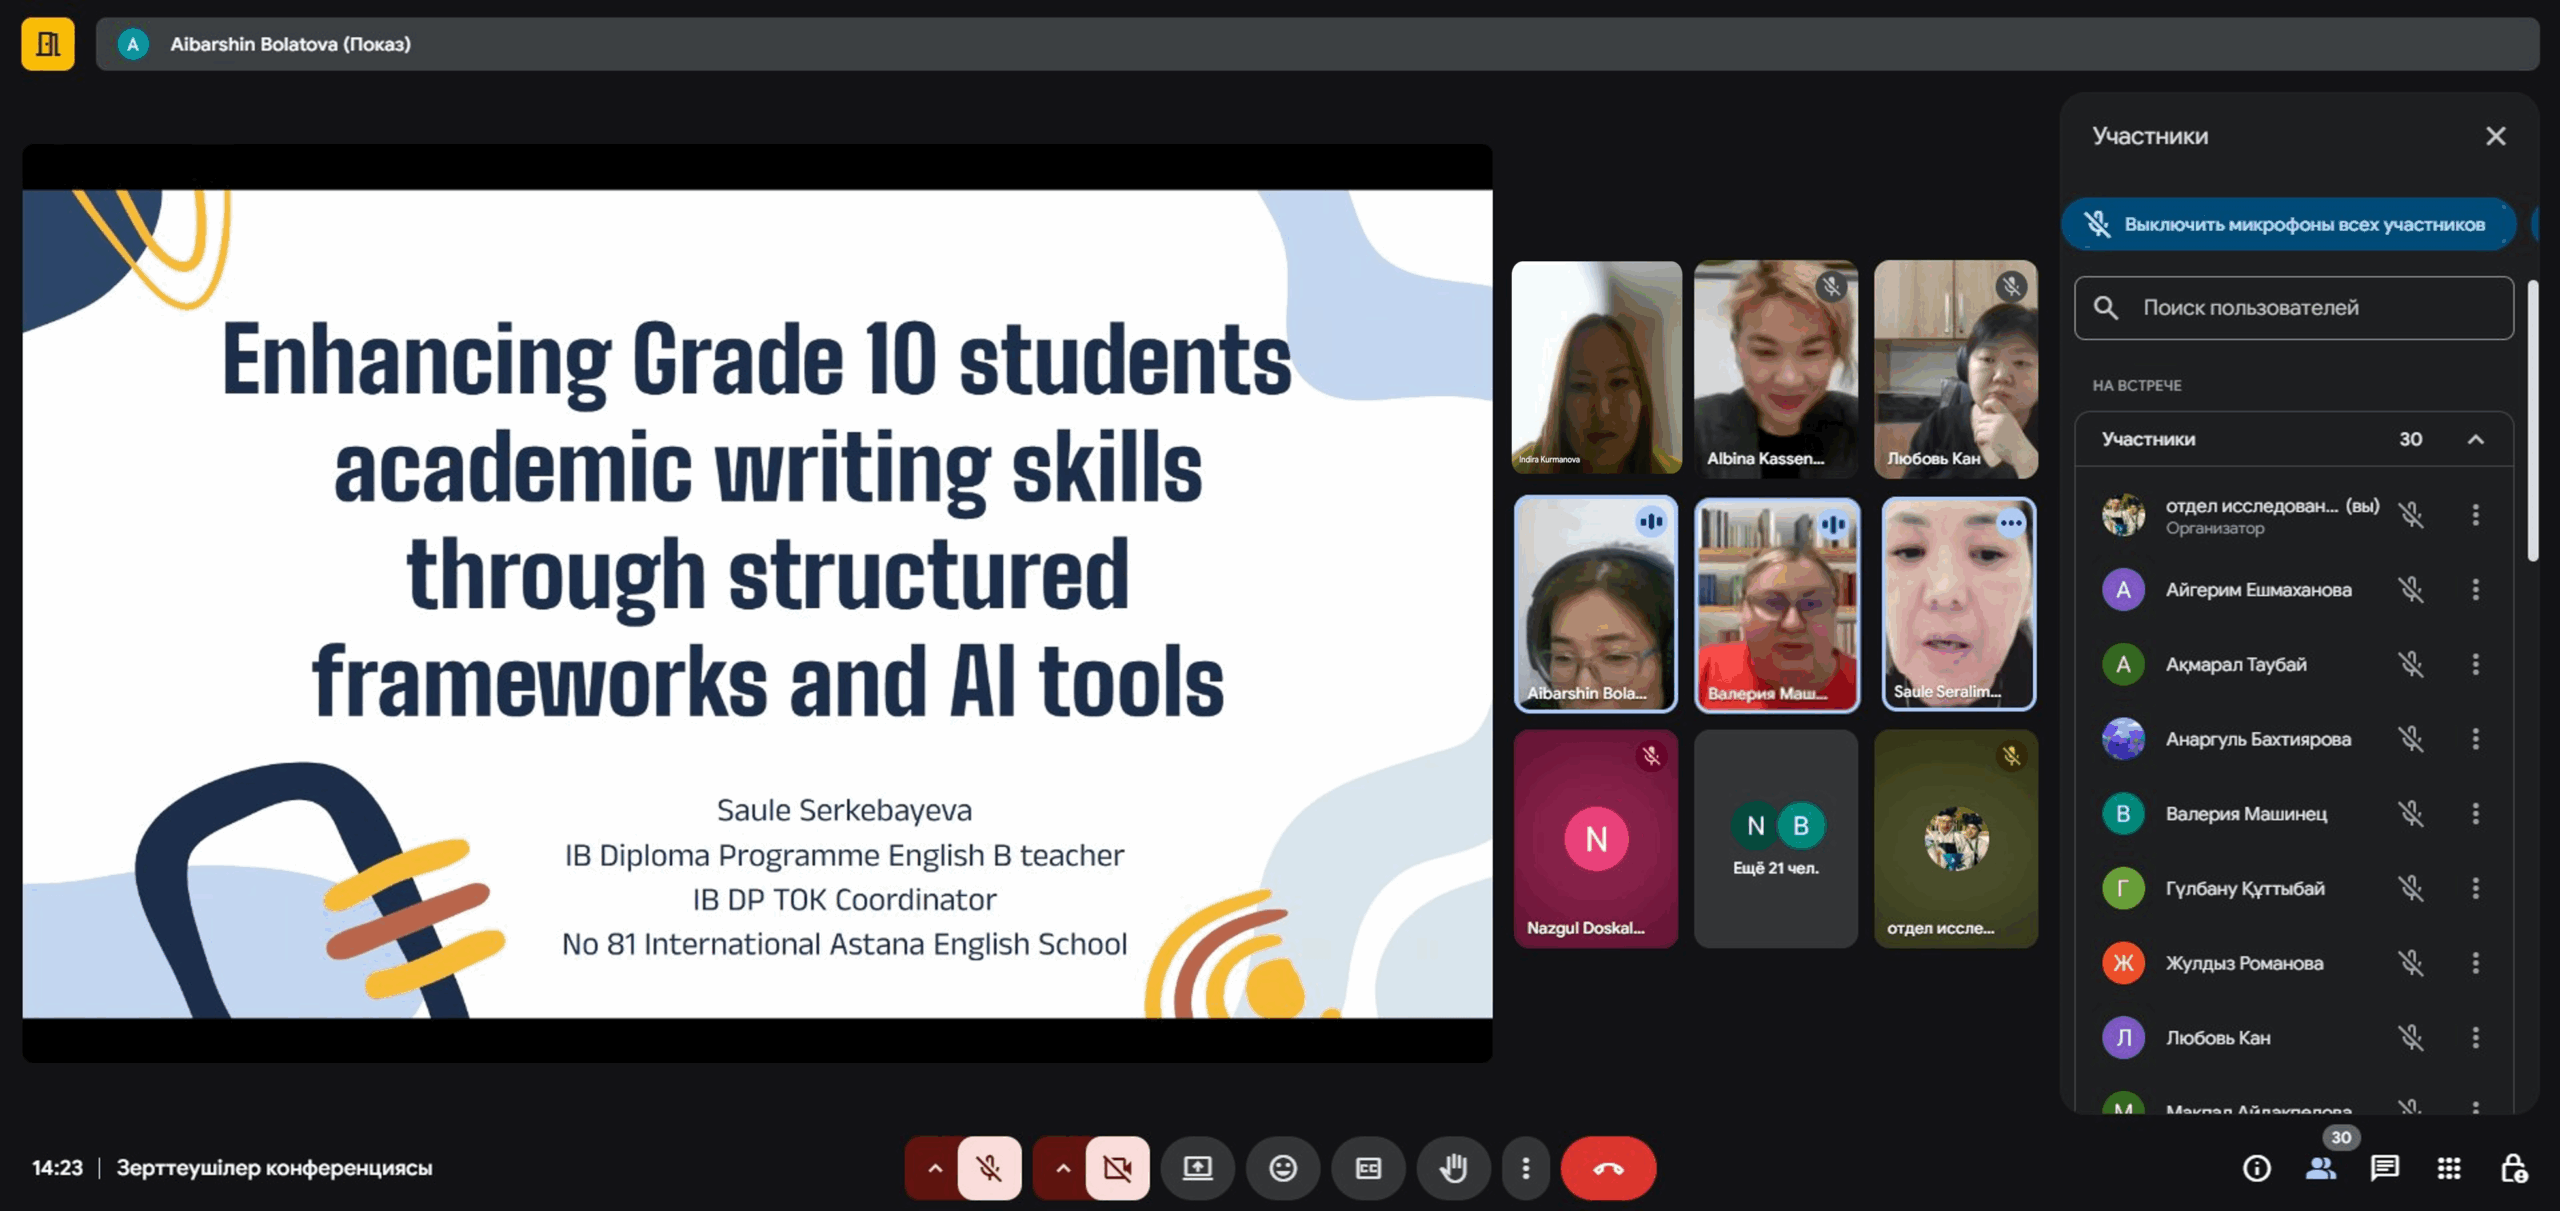
Task: Click the raise hand icon
Action: point(1453,1167)
